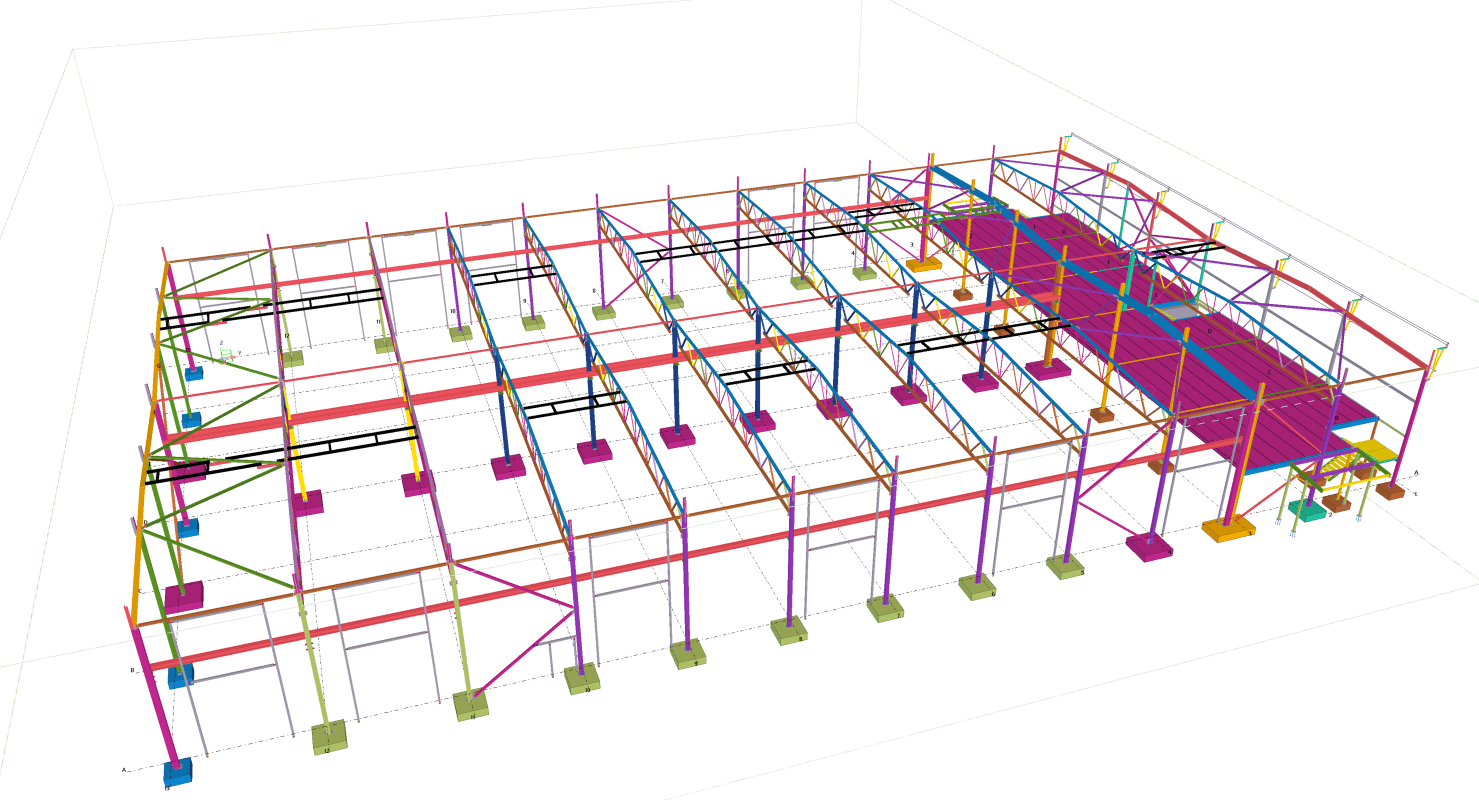The height and width of the screenshot is (800, 1479).
Task: Select the front-row magenta footing labeled 4
Action: pyautogui.click(x=1149, y=546)
